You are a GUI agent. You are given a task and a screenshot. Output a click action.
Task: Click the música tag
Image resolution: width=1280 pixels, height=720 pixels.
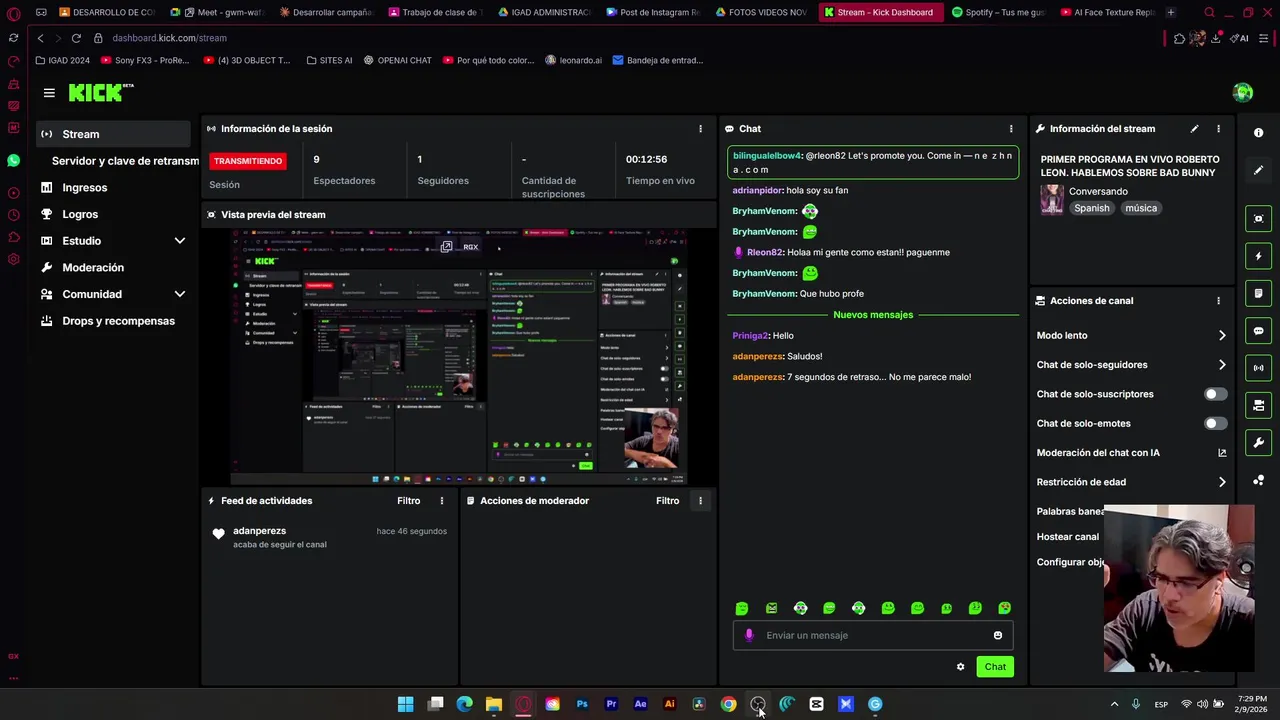(x=1140, y=208)
